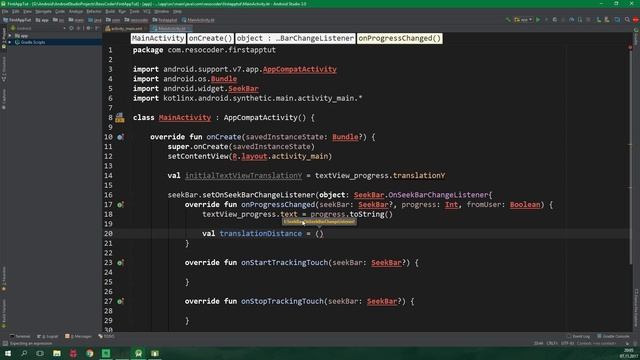Click the object : ...BarChangeListener breadcrumb
This screenshot has width=640, height=360.
coord(295,38)
